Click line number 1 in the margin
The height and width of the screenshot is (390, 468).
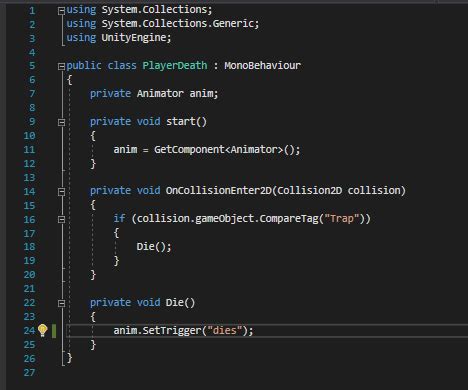32,11
